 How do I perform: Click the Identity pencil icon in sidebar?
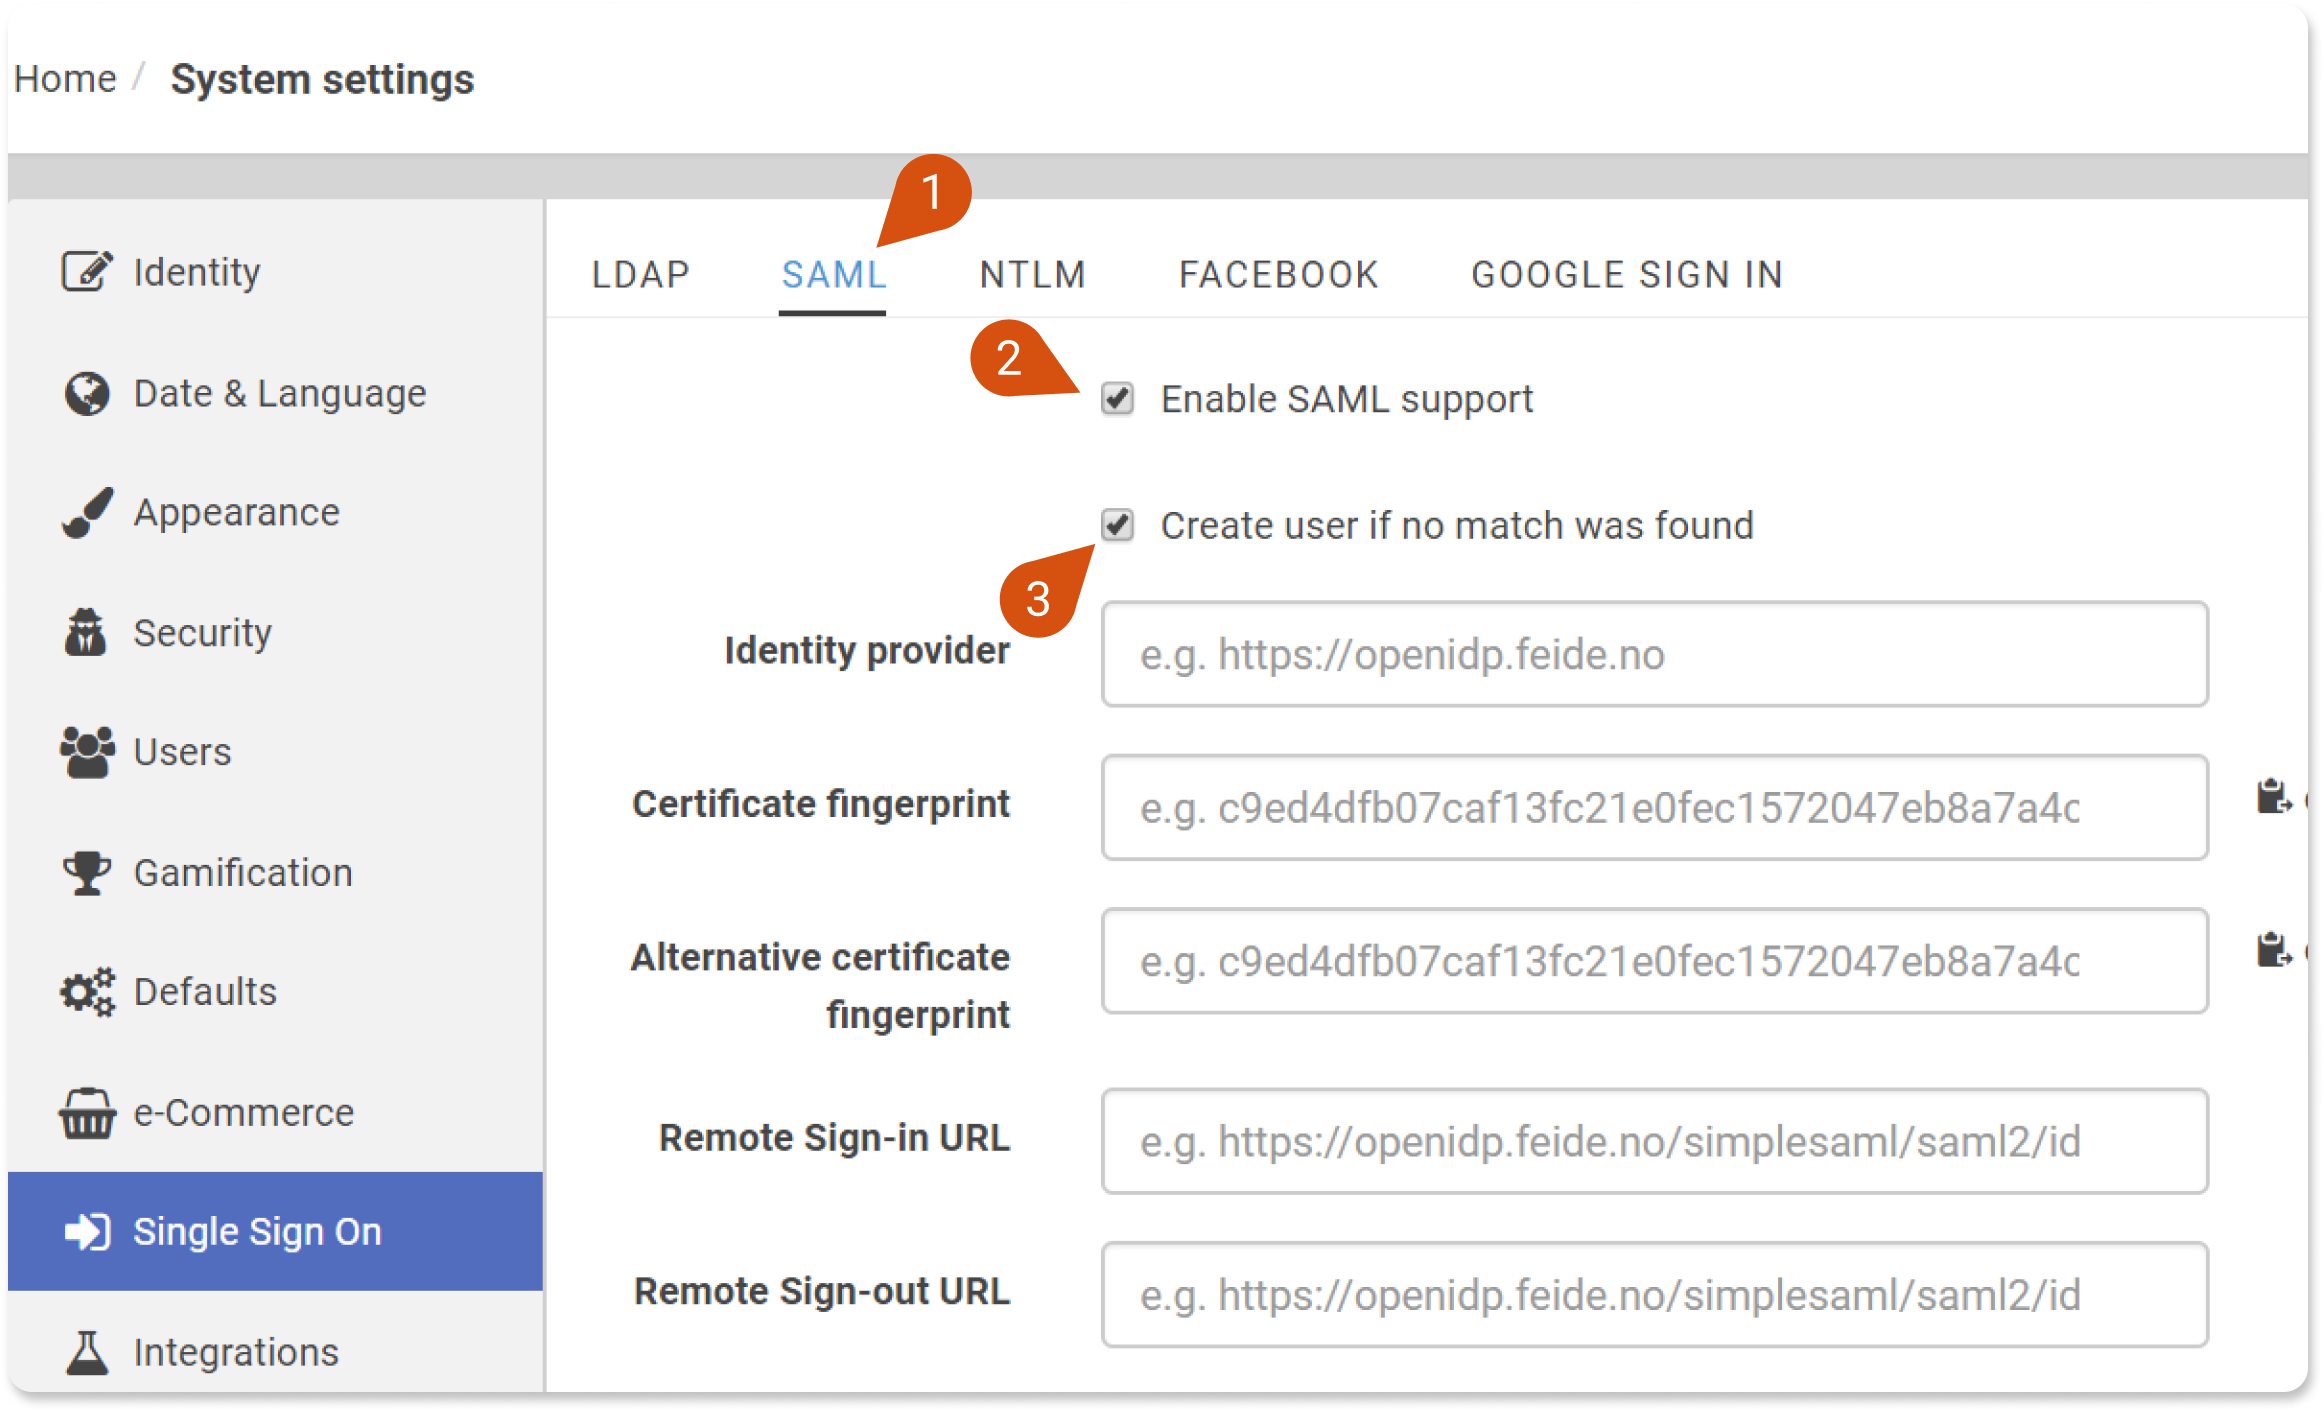pos(87,271)
